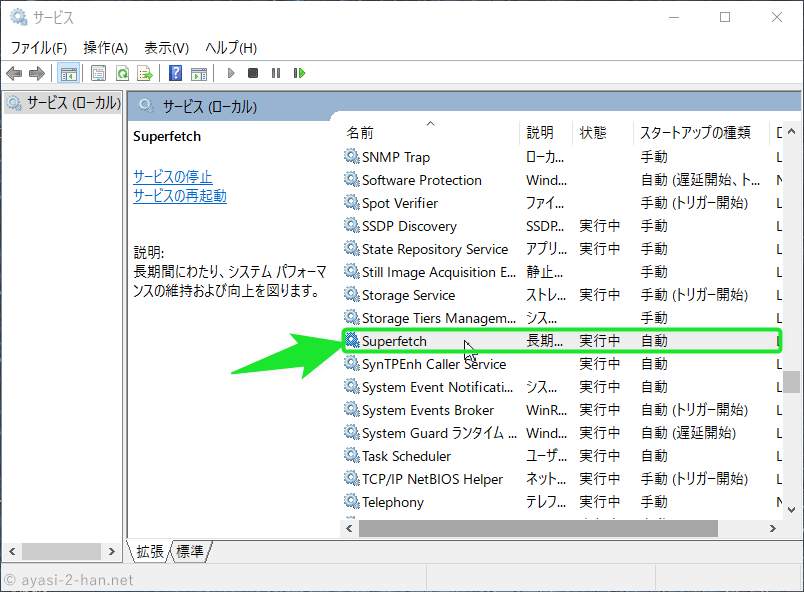Screen dimensions: 804x592
Task: Open the ファイル(F) menu
Action: (38, 47)
